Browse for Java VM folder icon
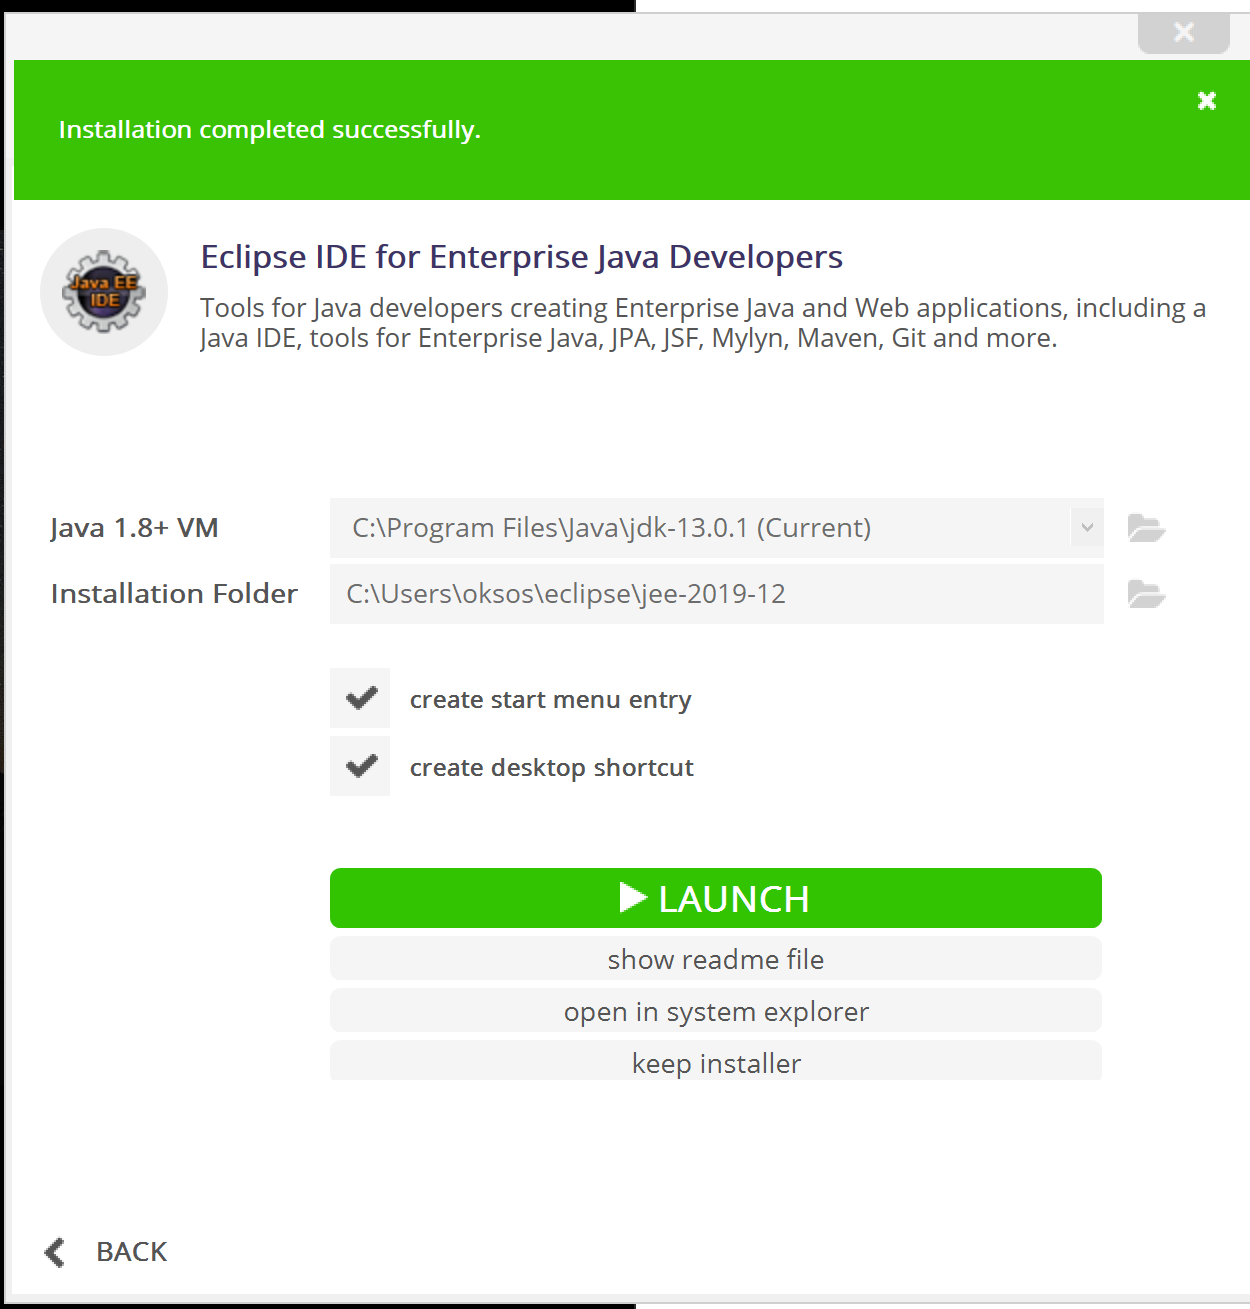The width and height of the screenshot is (1250, 1309). pos(1146,528)
